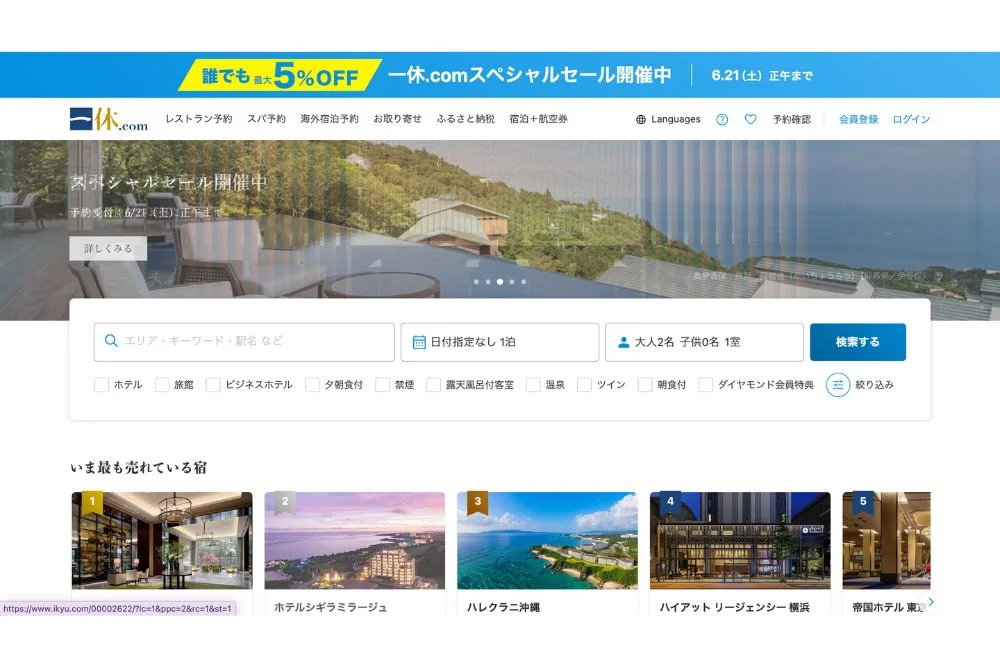The image size is (1000, 670).
Task: Open the first ranked hotel lobby photo
Action: click(162, 541)
